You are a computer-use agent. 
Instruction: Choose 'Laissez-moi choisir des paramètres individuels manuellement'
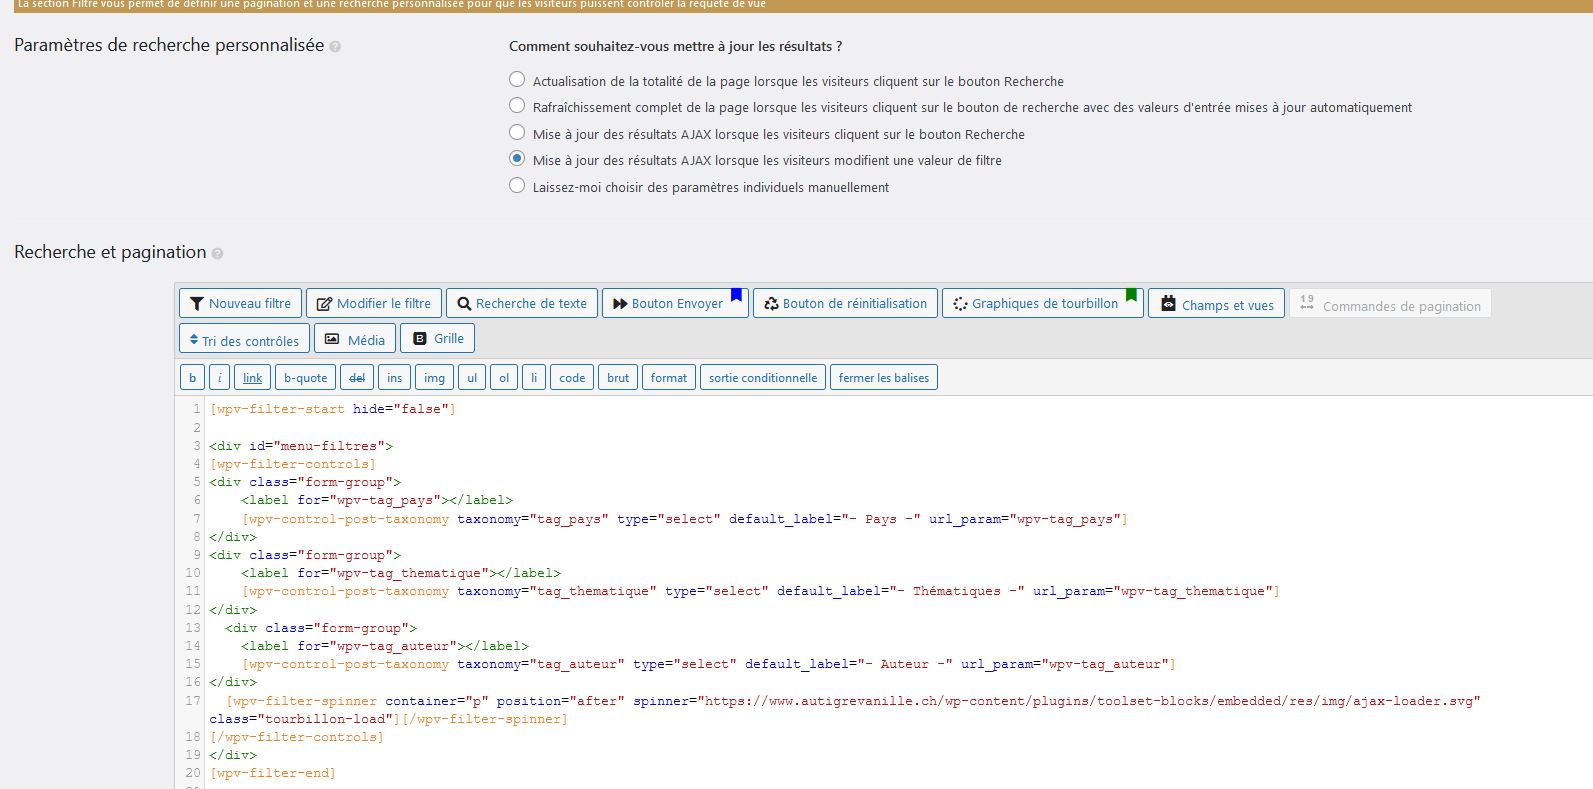pyautogui.click(x=517, y=185)
